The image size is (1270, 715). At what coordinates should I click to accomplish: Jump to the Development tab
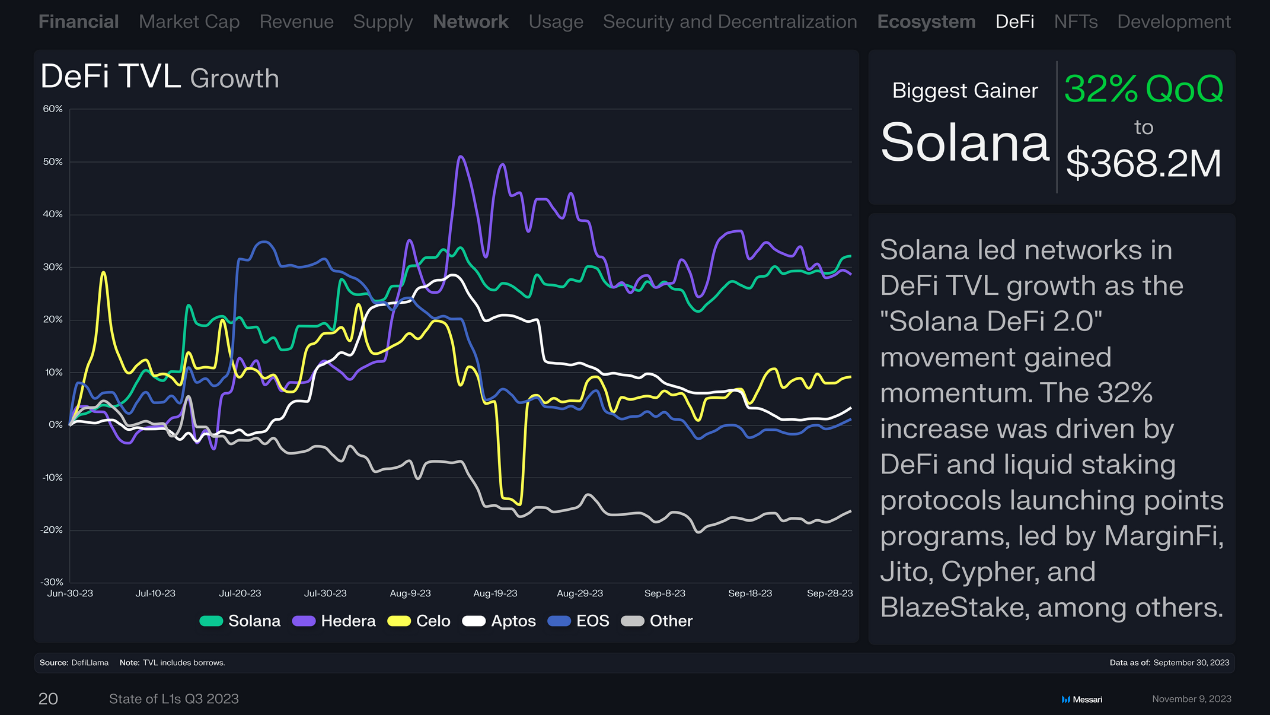click(1173, 21)
